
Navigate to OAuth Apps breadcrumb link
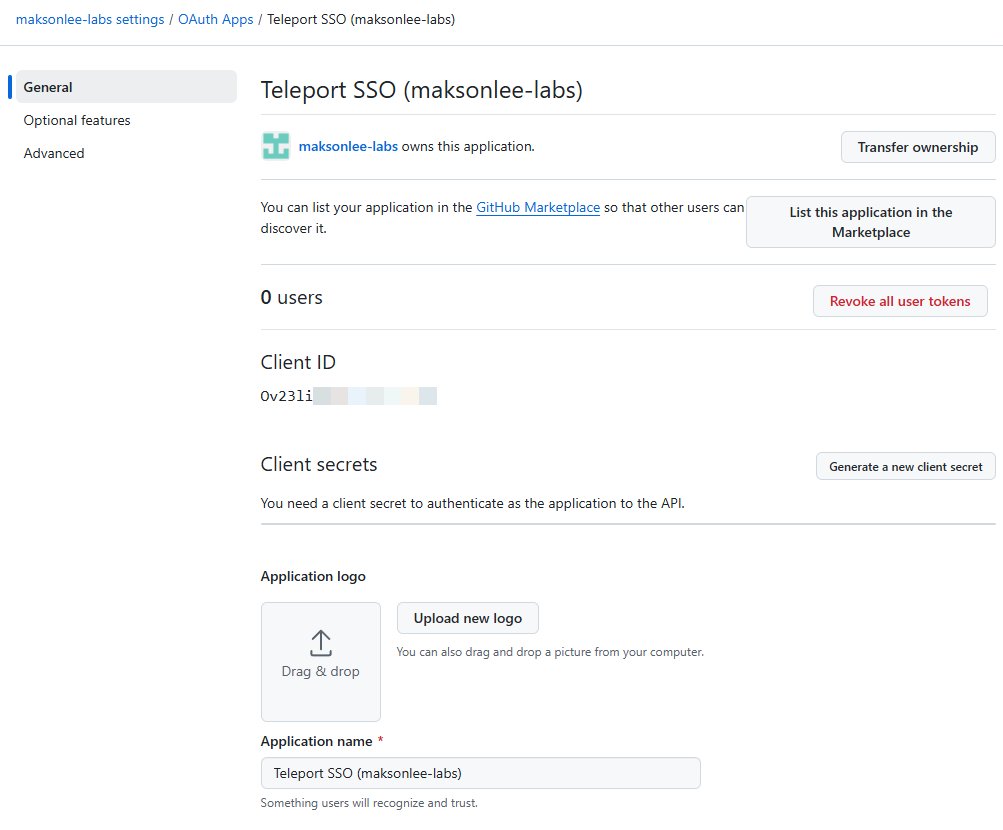(x=216, y=19)
